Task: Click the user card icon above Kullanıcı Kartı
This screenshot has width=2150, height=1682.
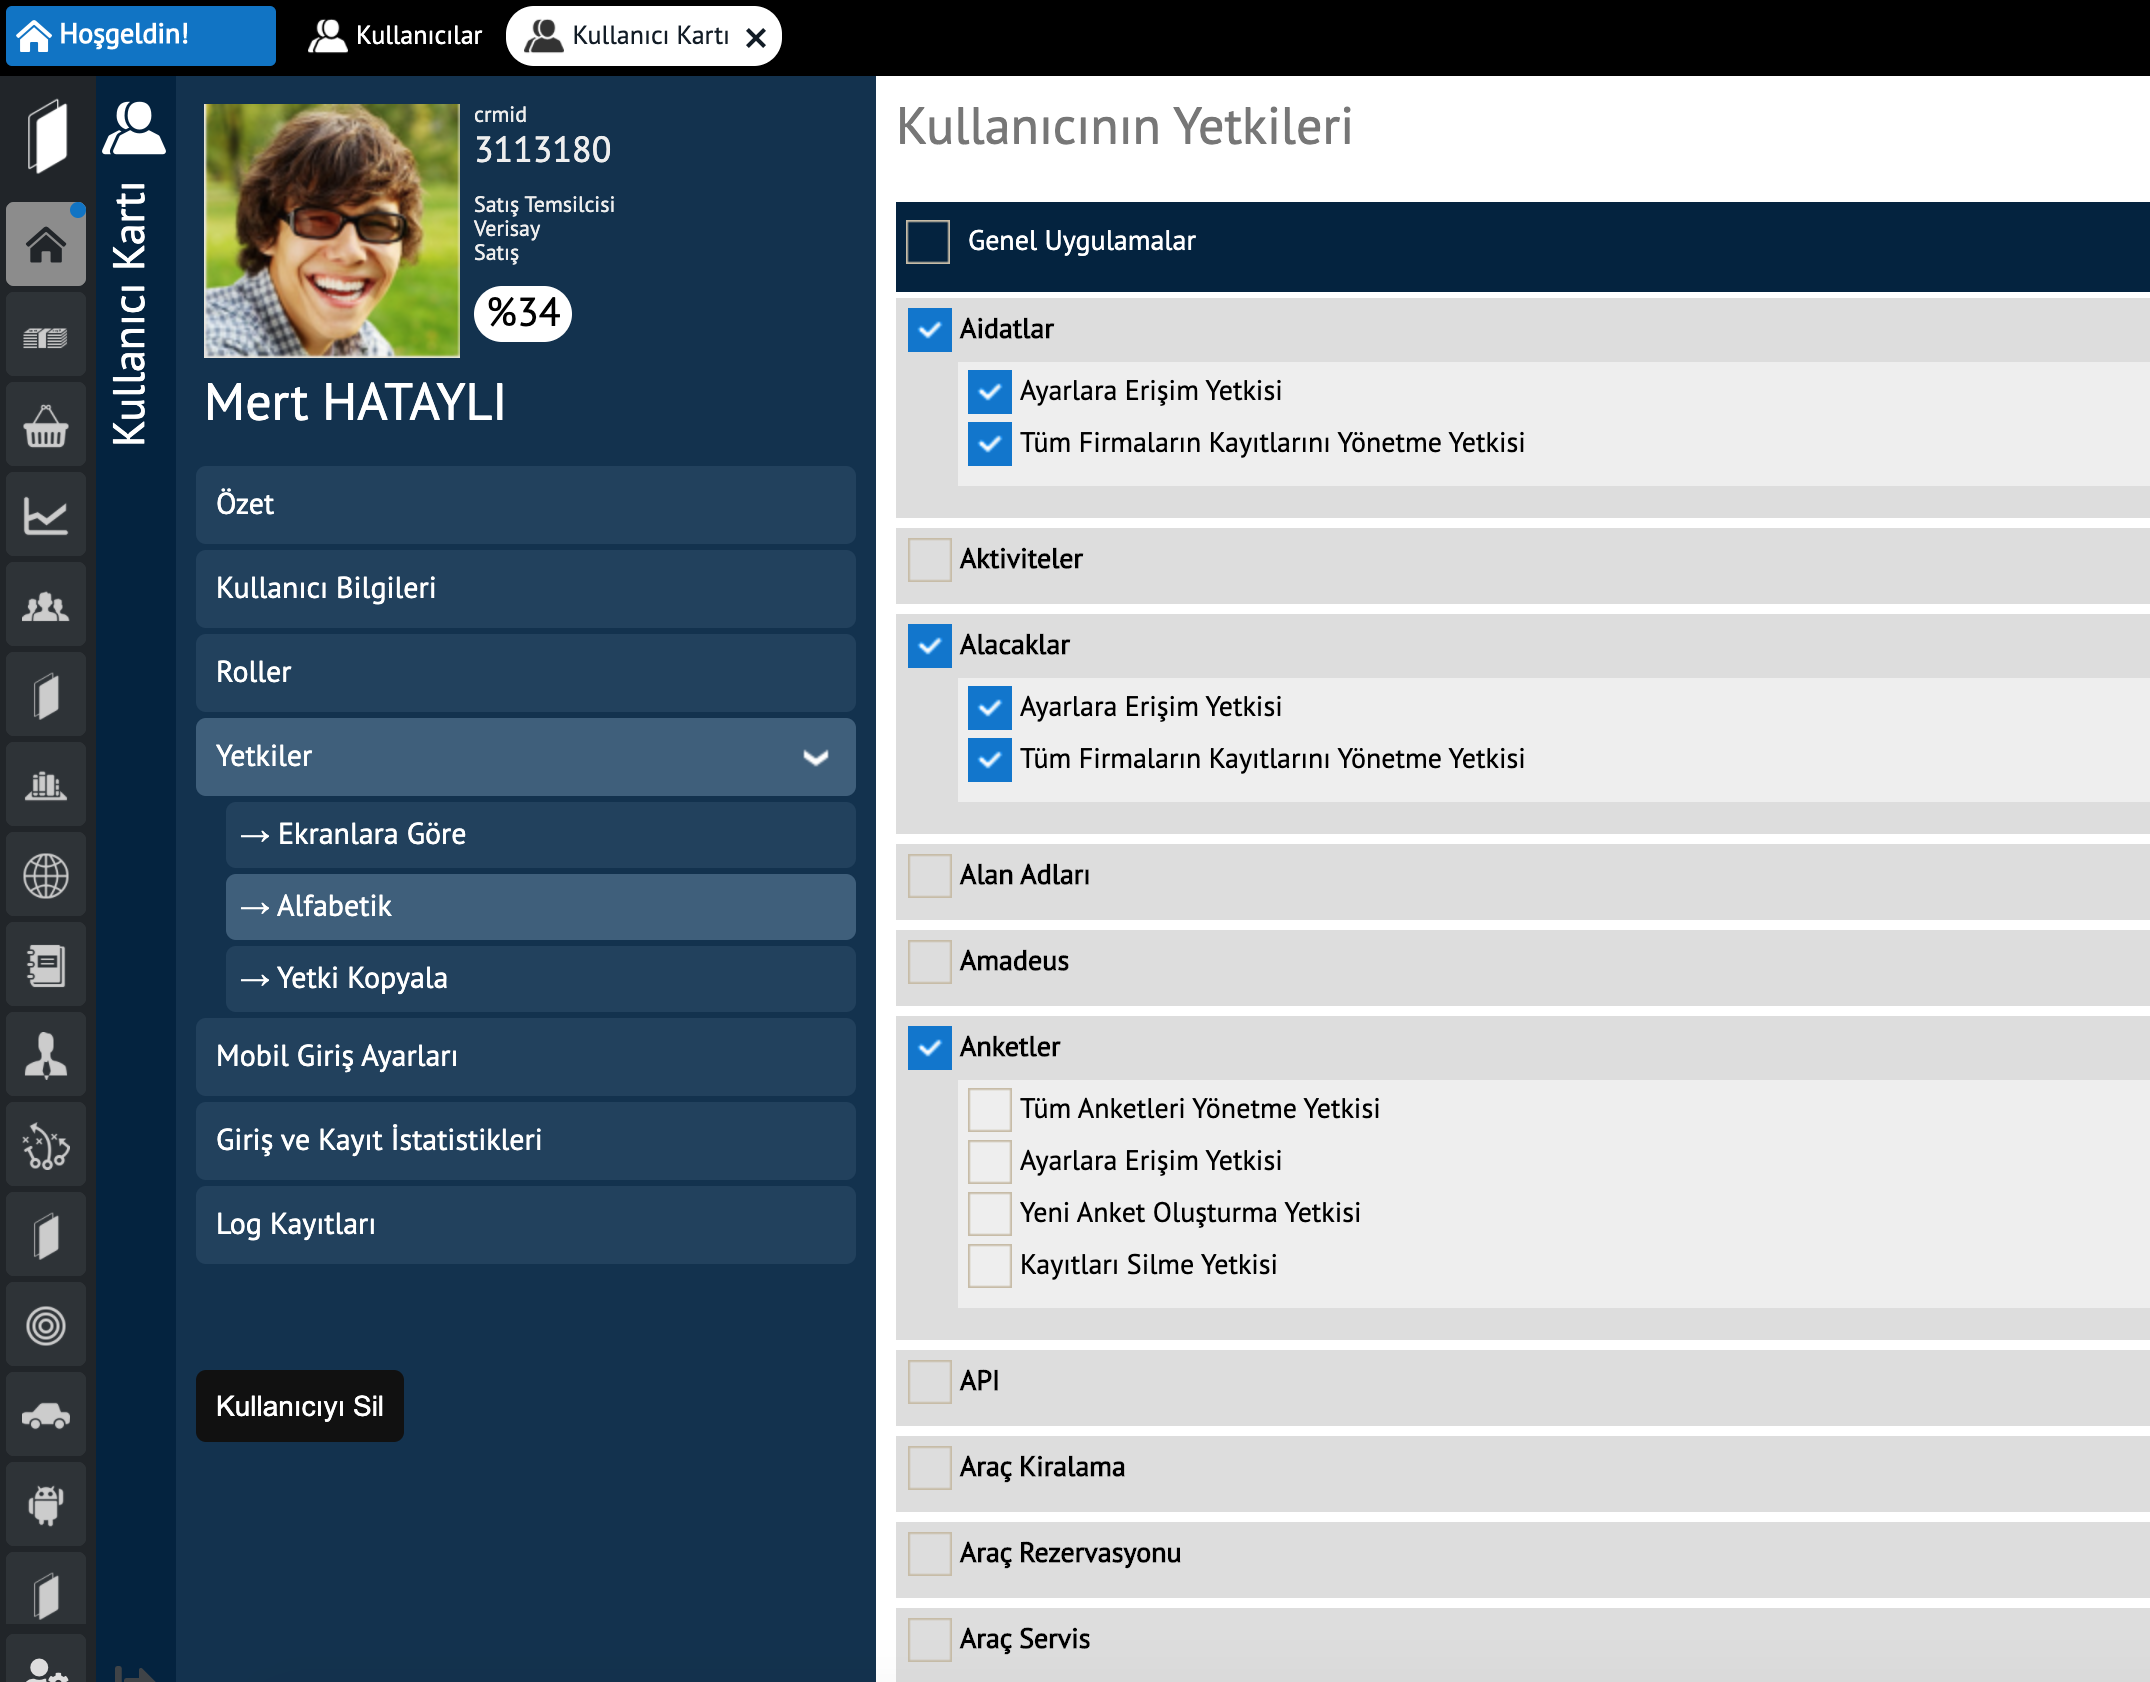Action: point(133,128)
